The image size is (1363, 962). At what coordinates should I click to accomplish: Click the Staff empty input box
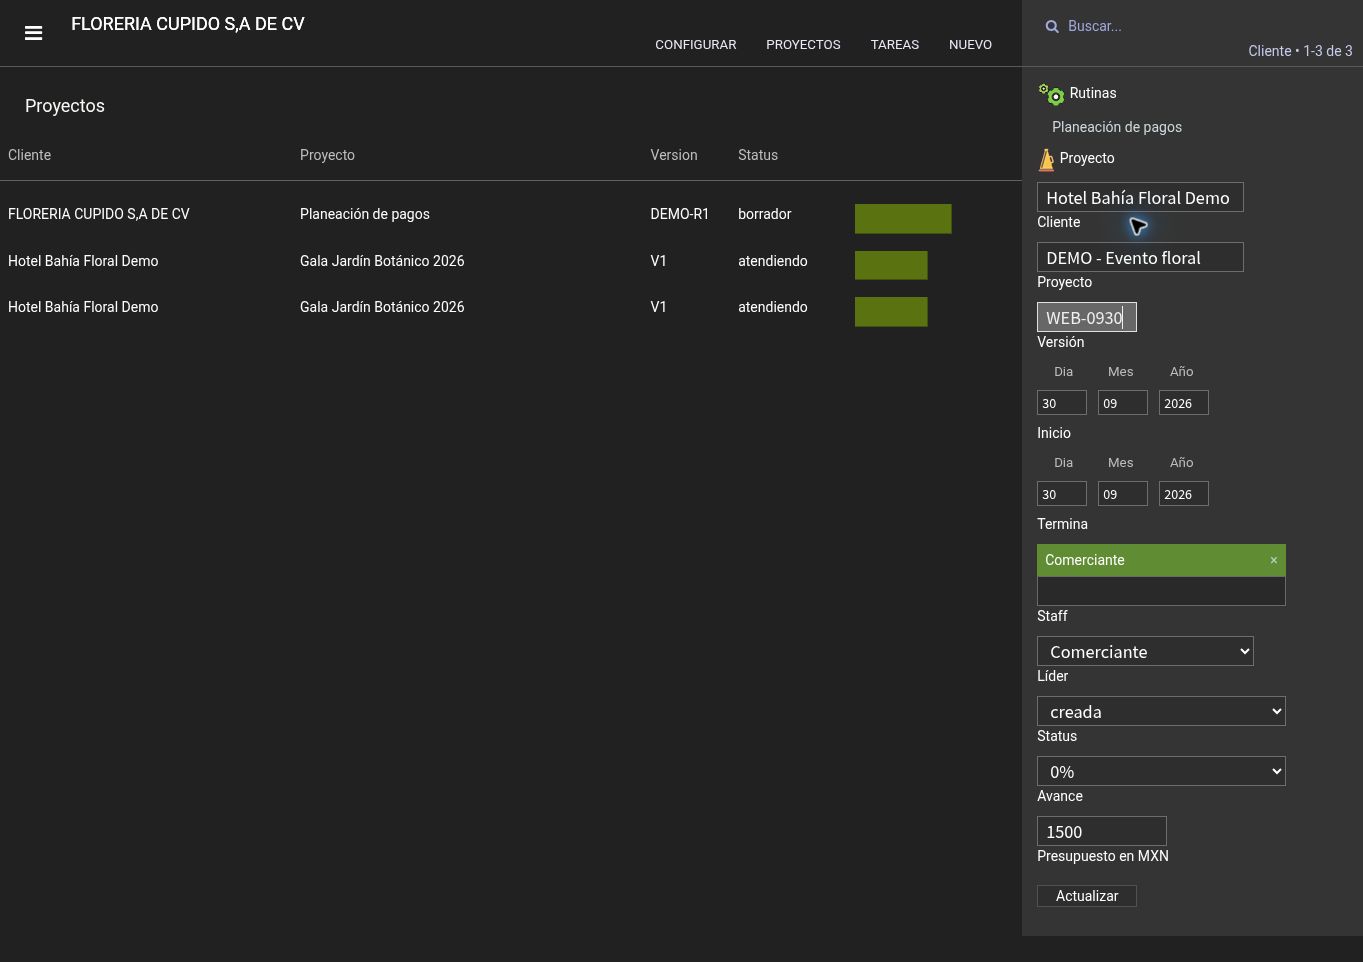(1161, 591)
